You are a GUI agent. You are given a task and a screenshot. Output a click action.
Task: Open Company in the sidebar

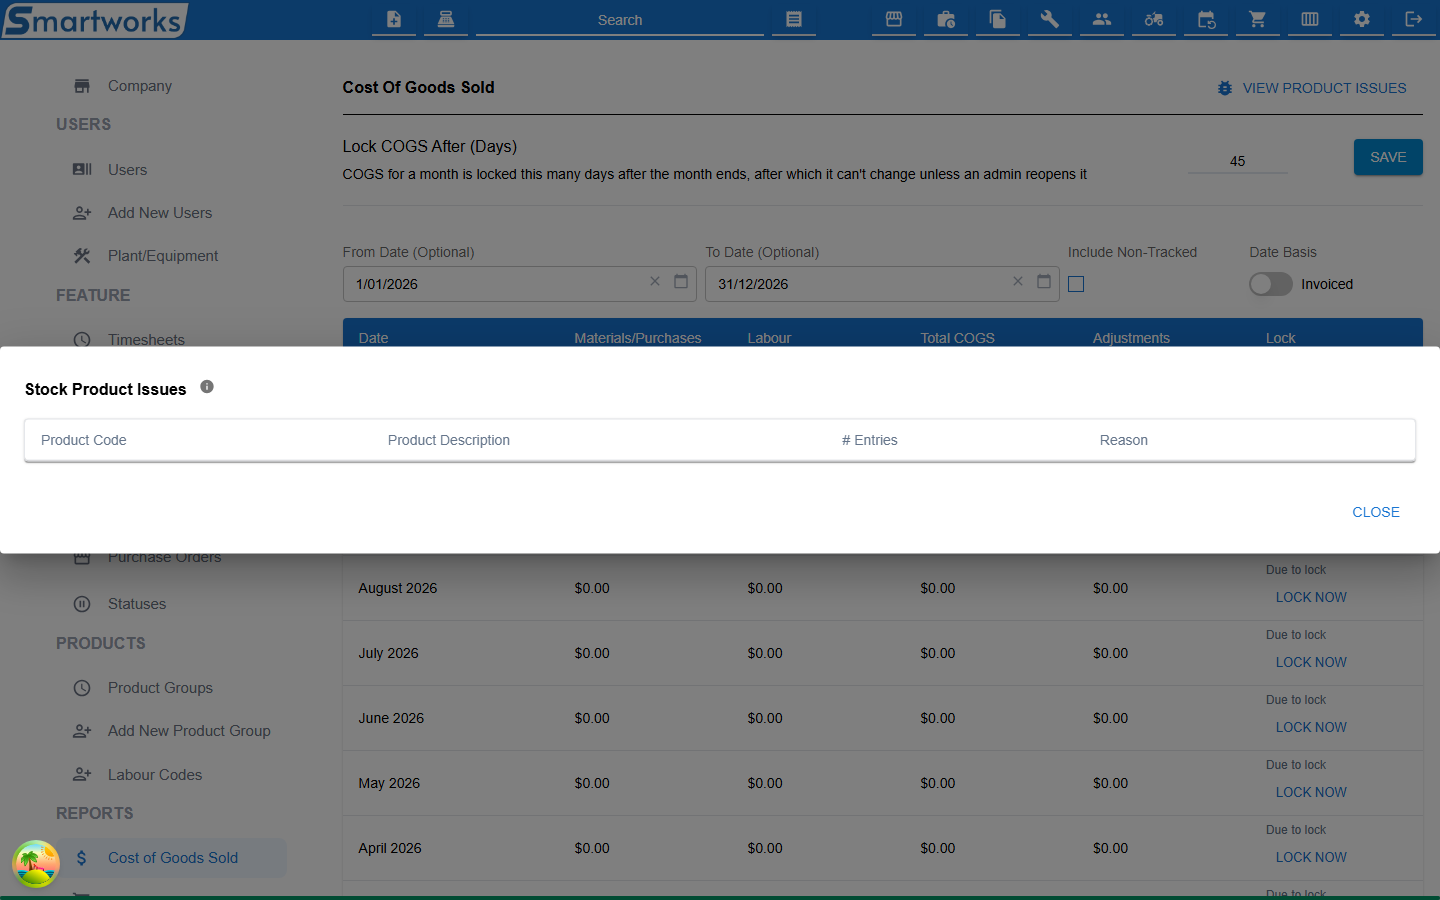click(140, 86)
